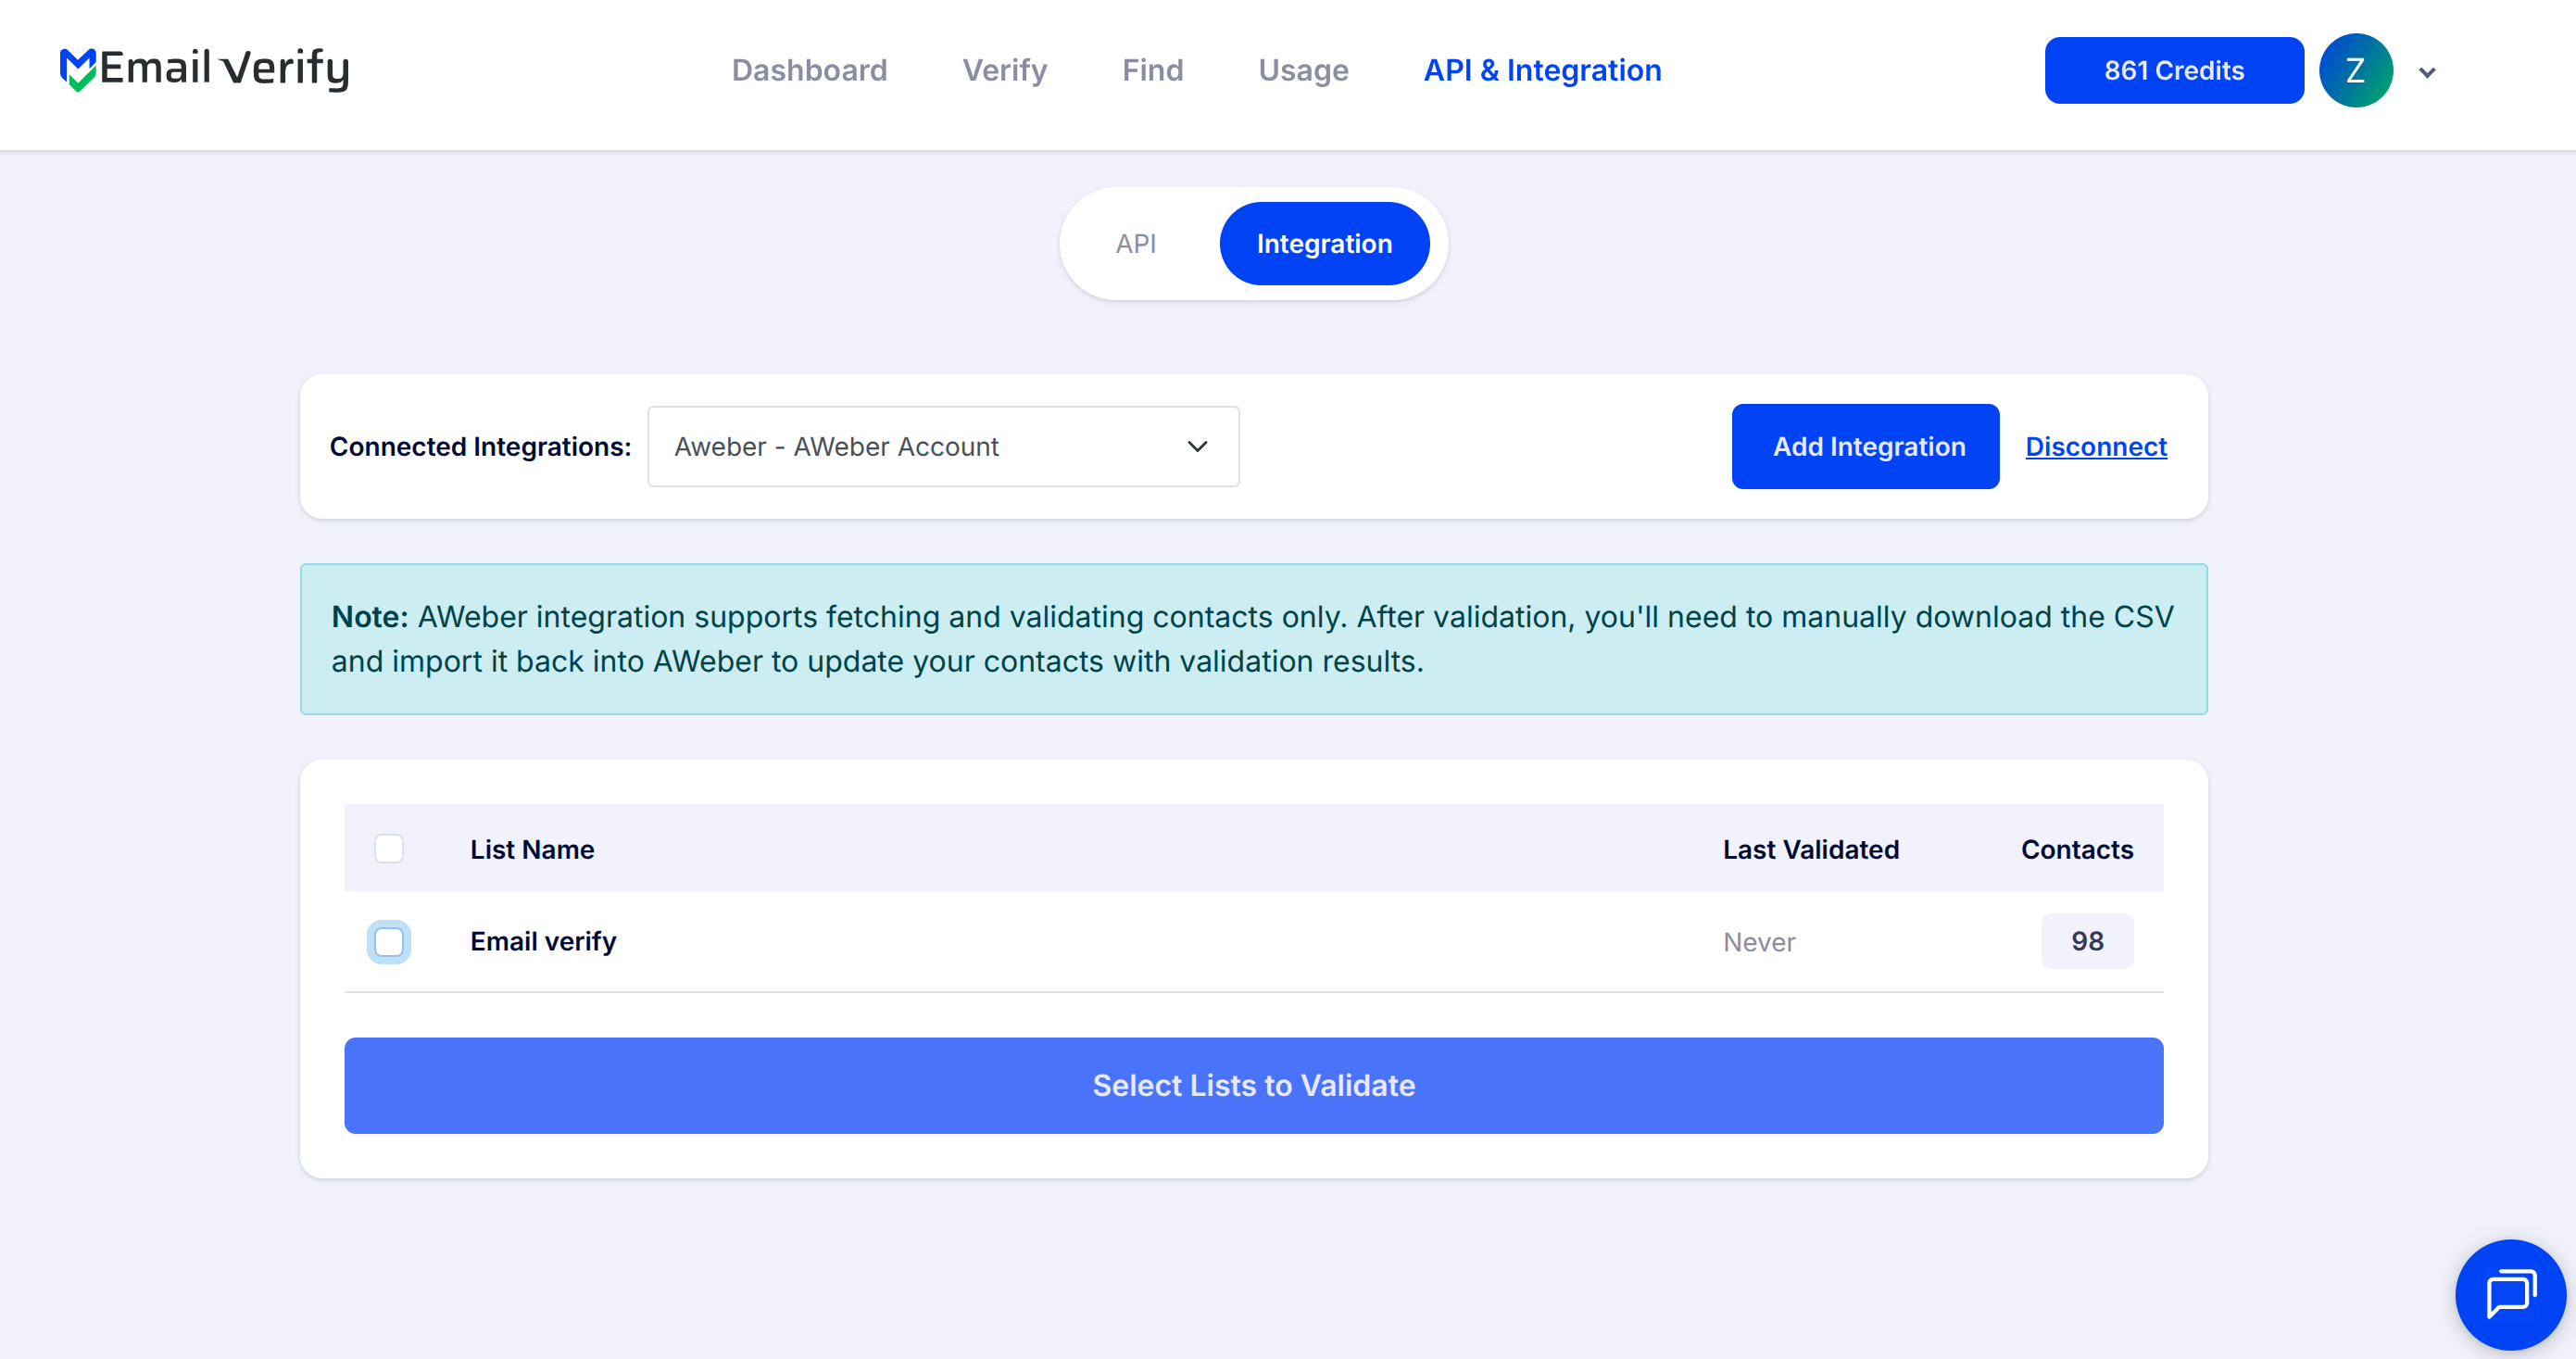This screenshot has height=1359, width=2576.
Task: Select the Integration tab
Action: coord(1324,243)
